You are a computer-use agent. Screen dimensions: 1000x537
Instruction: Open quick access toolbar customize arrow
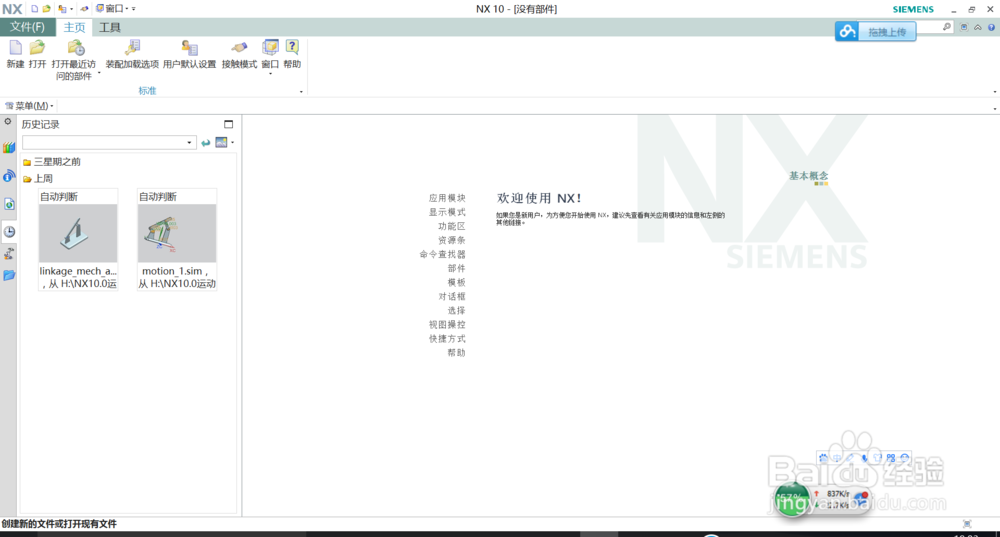click(x=134, y=9)
